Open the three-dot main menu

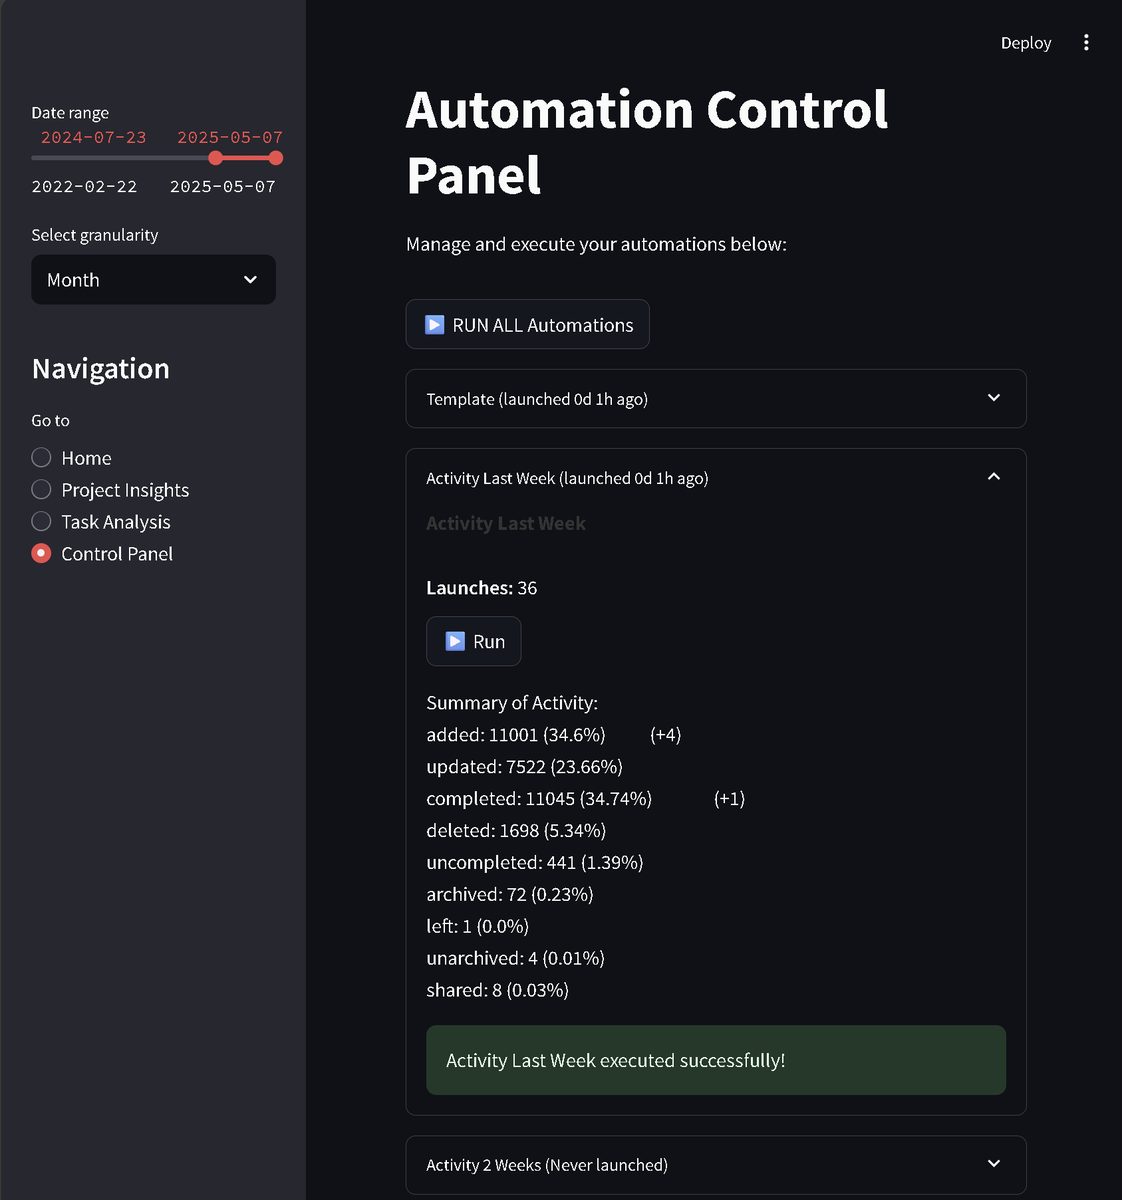tap(1086, 42)
